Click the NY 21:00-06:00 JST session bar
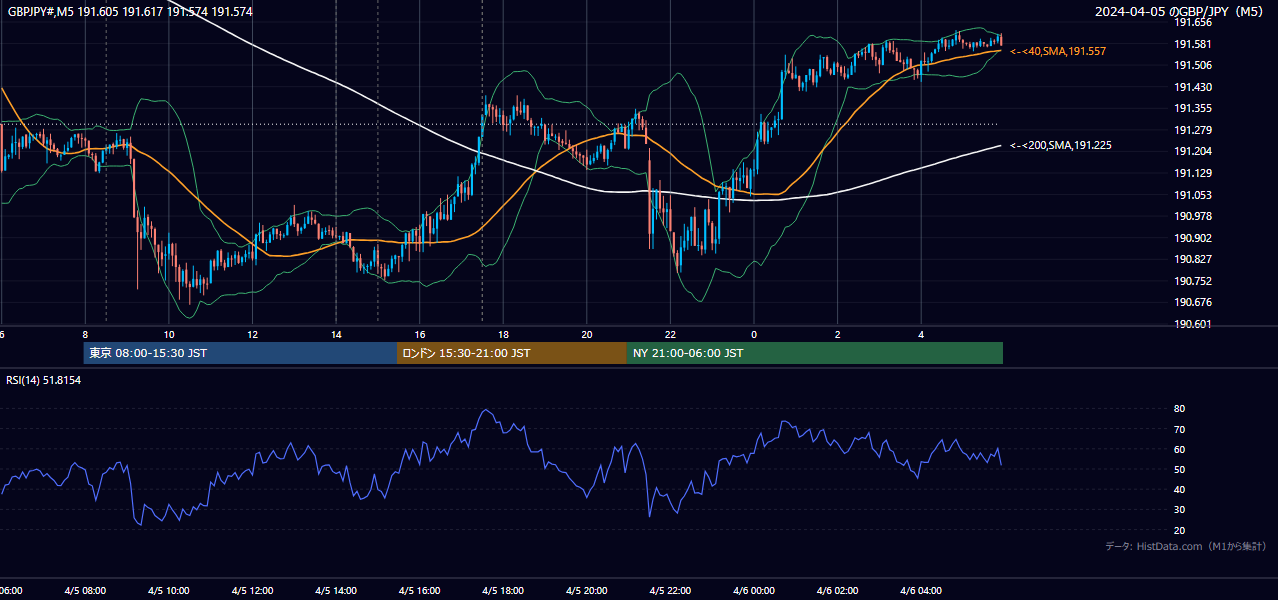This screenshot has width=1278, height=600. click(815, 353)
